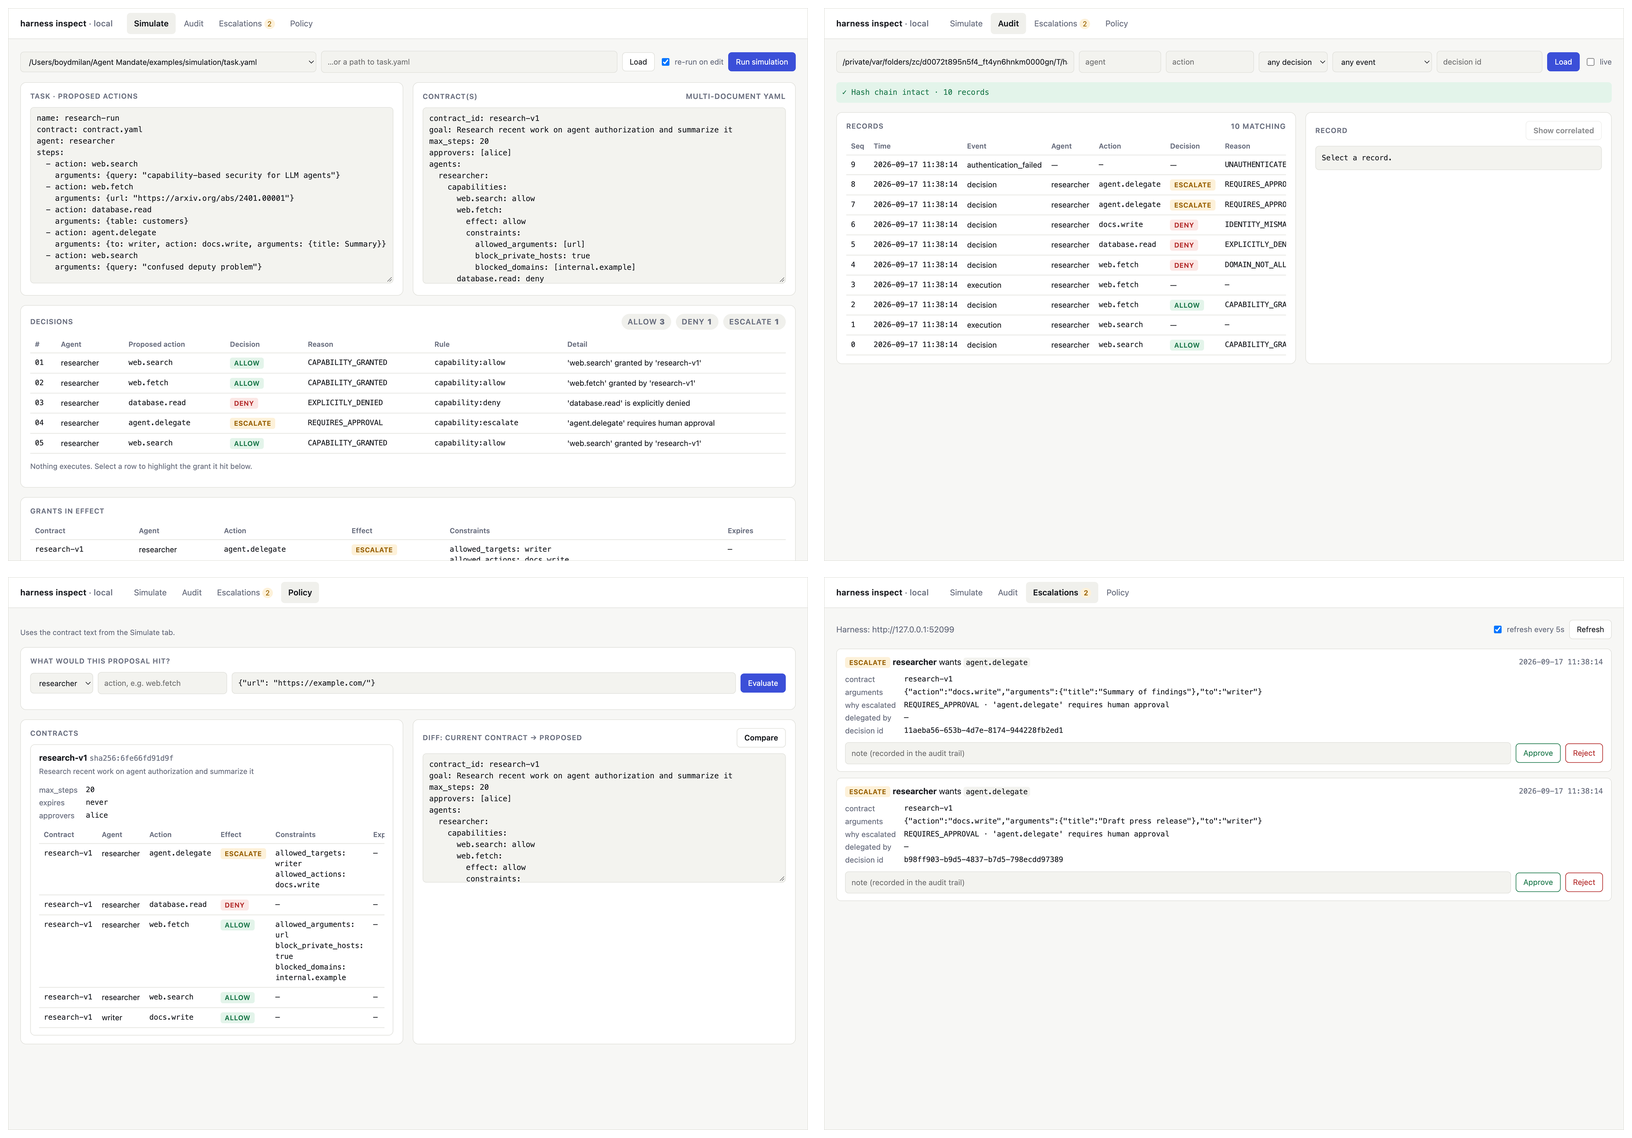Click the 'Hash chain intact · 10 records' status
The image size is (1632, 1138).
(x=1223, y=92)
